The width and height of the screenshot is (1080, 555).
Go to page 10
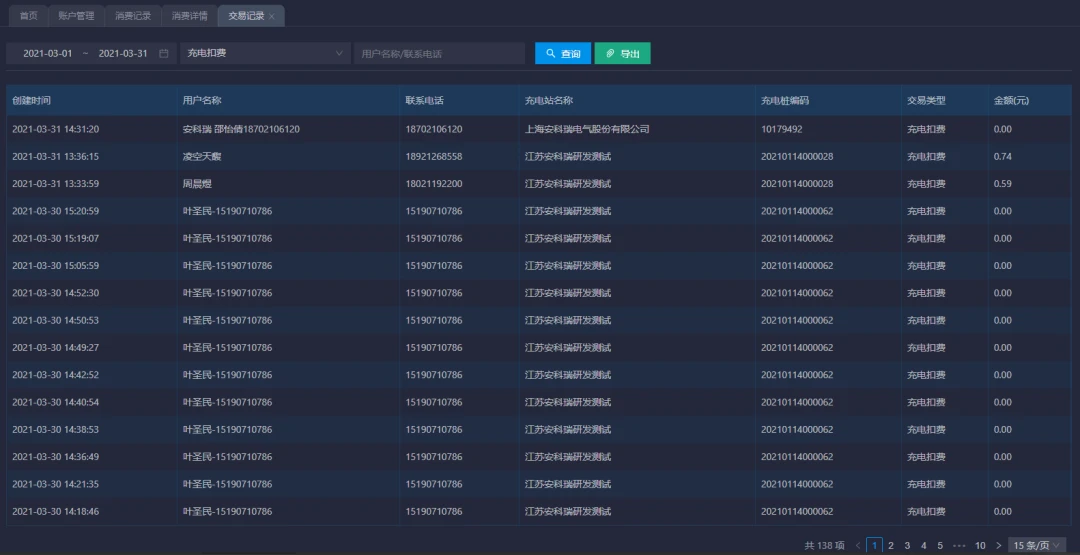coord(980,545)
